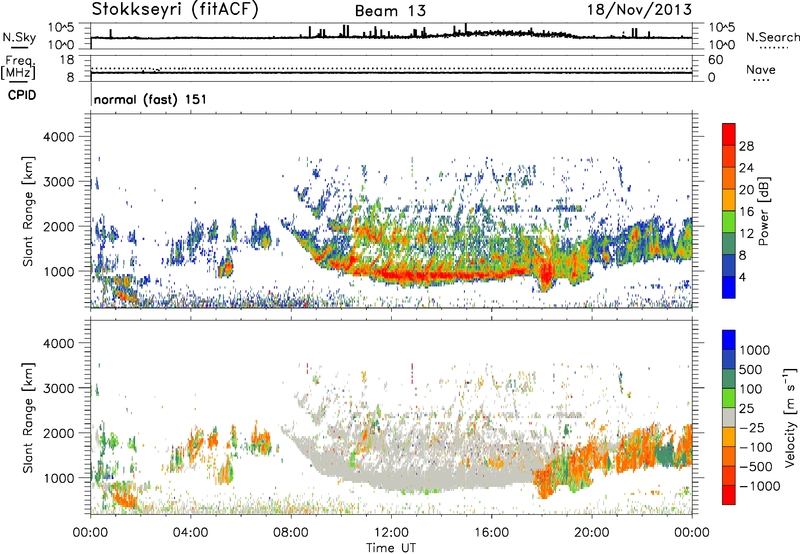
Task: Click the yellow-orange 16–20 dB Power color segment
Action: [x=729, y=200]
